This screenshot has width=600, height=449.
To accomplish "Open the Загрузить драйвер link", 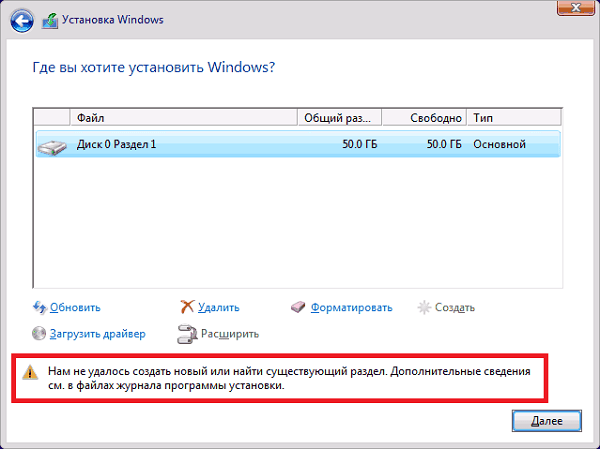I will point(98,333).
